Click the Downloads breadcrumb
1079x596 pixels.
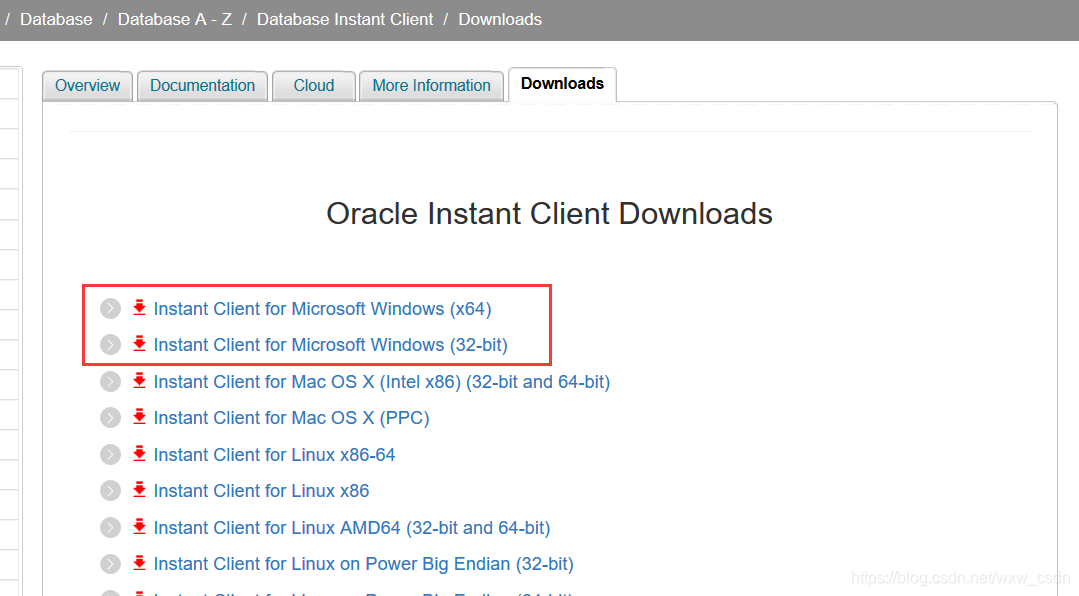500,19
